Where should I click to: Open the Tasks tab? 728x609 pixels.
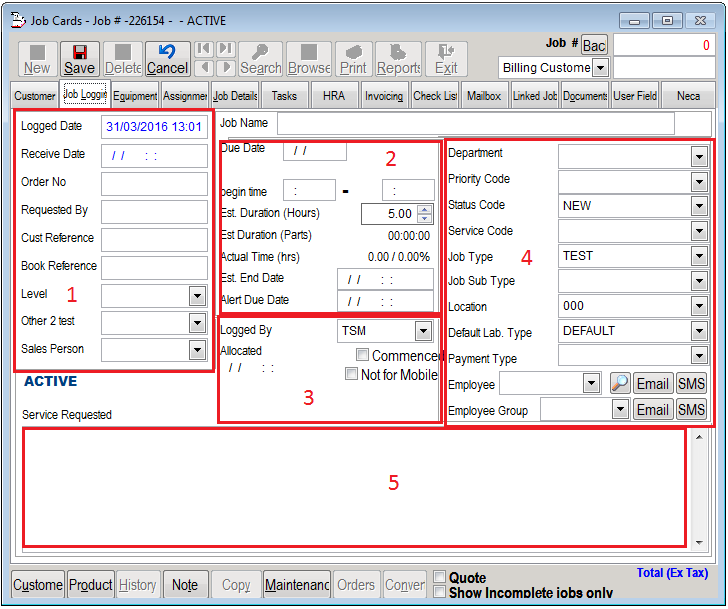click(284, 96)
